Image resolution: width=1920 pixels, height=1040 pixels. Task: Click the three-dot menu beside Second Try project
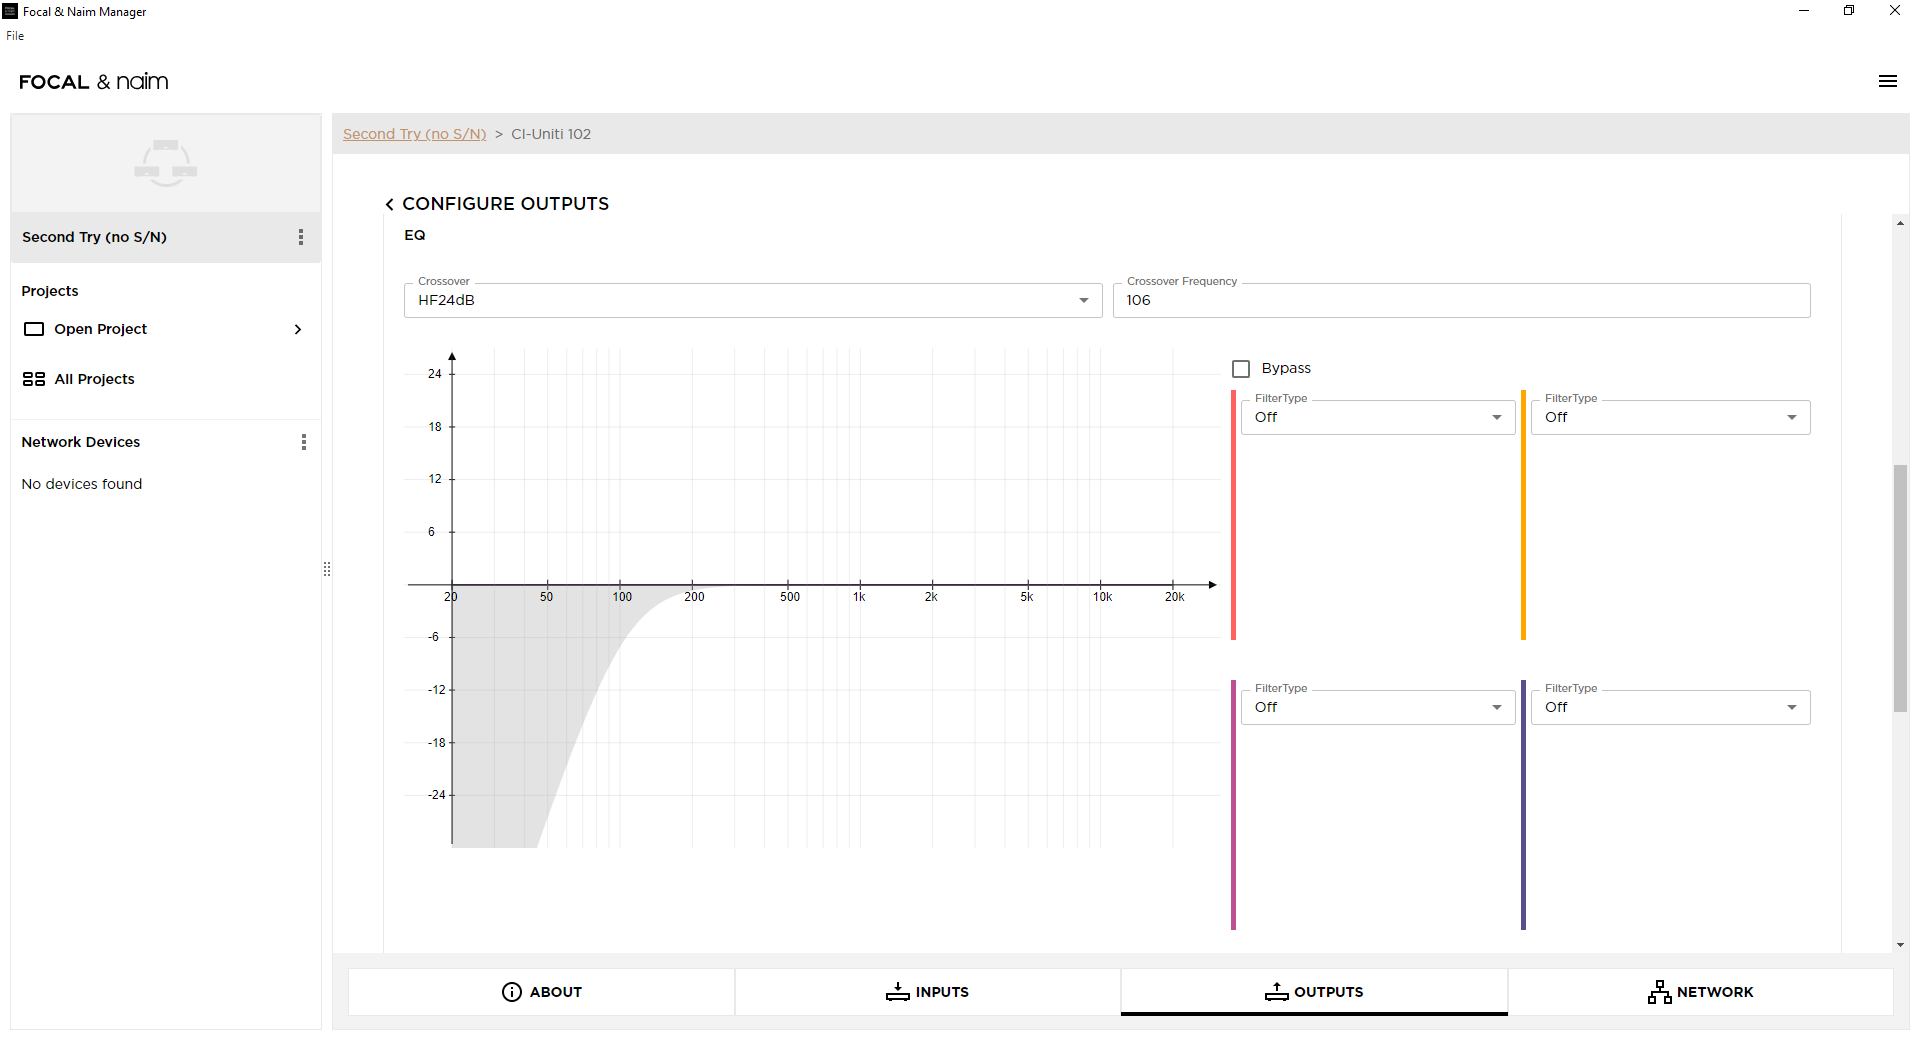(301, 237)
